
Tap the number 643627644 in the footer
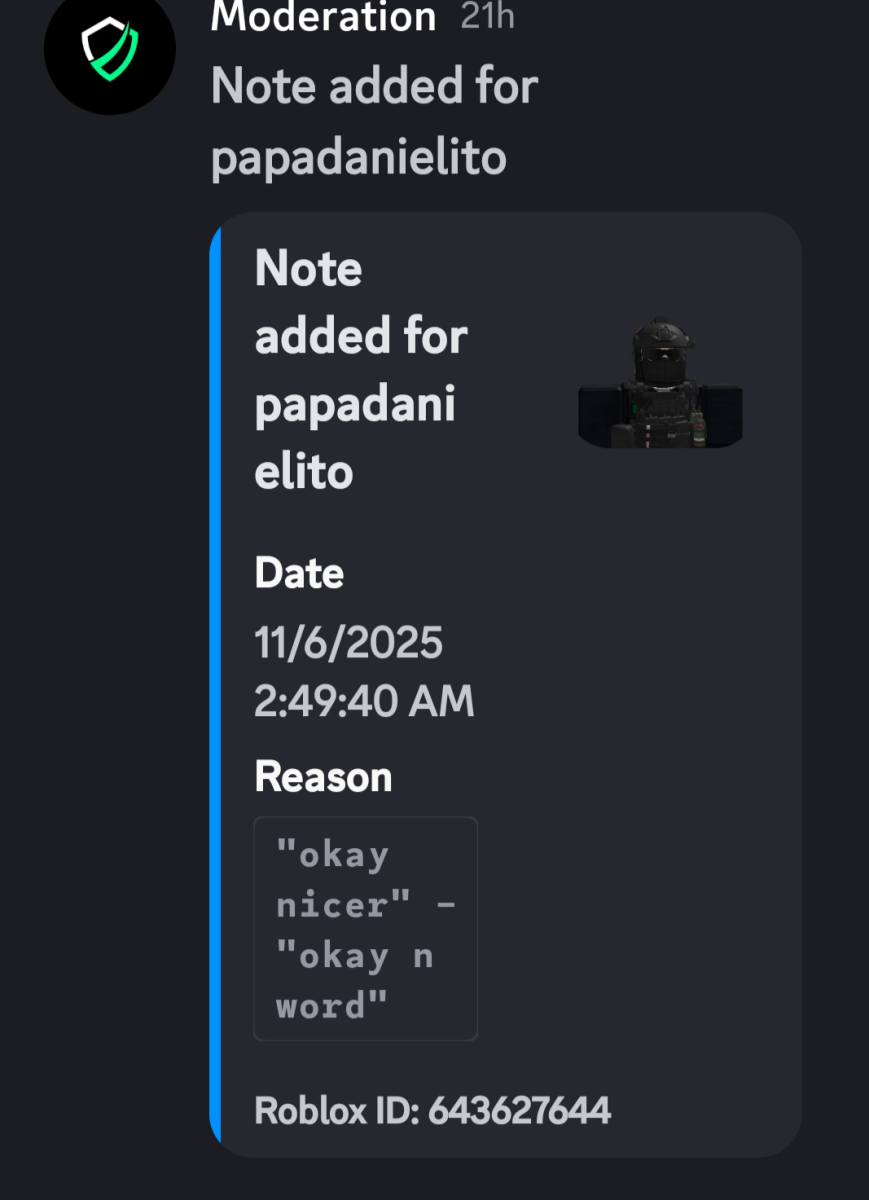pyautogui.click(x=519, y=1110)
